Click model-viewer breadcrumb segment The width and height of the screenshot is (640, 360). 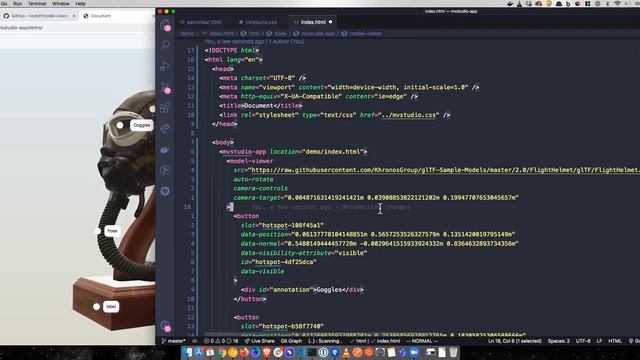point(362,33)
